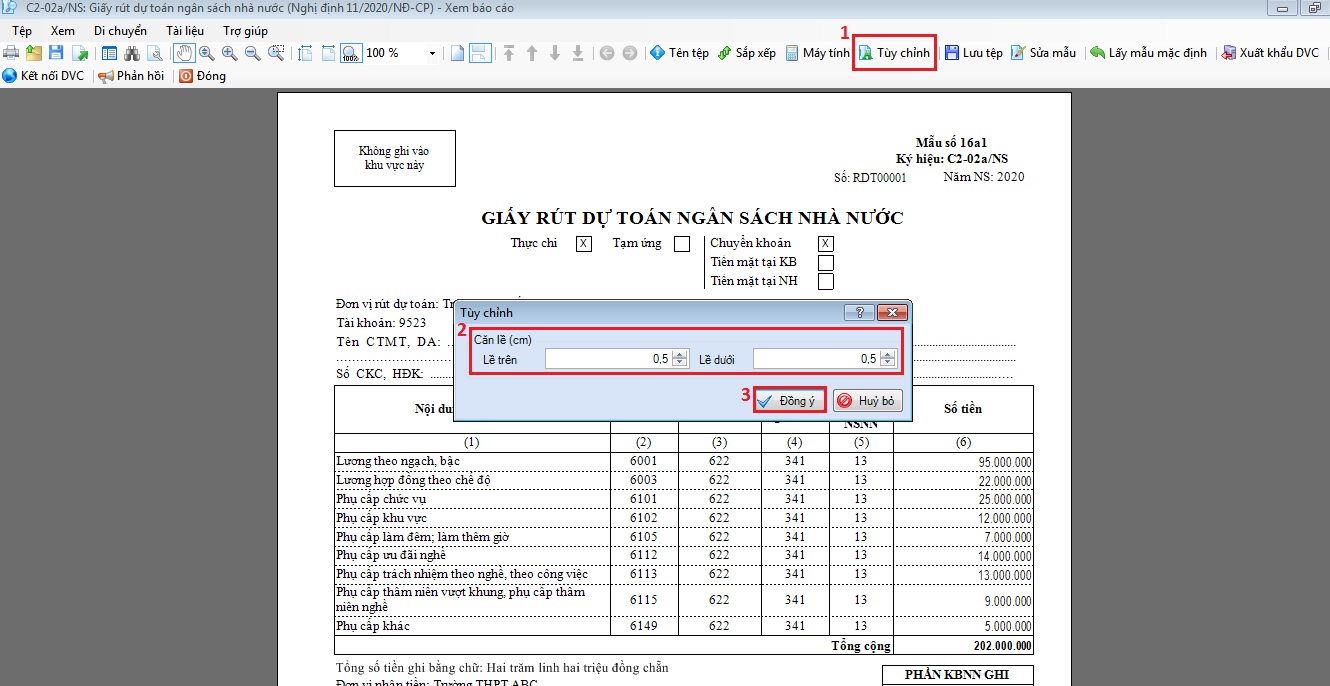This screenshot has height=686, width=1330.
Task: Select the zoom-to-selection marquee icon
Action: (x=276, y=53)
